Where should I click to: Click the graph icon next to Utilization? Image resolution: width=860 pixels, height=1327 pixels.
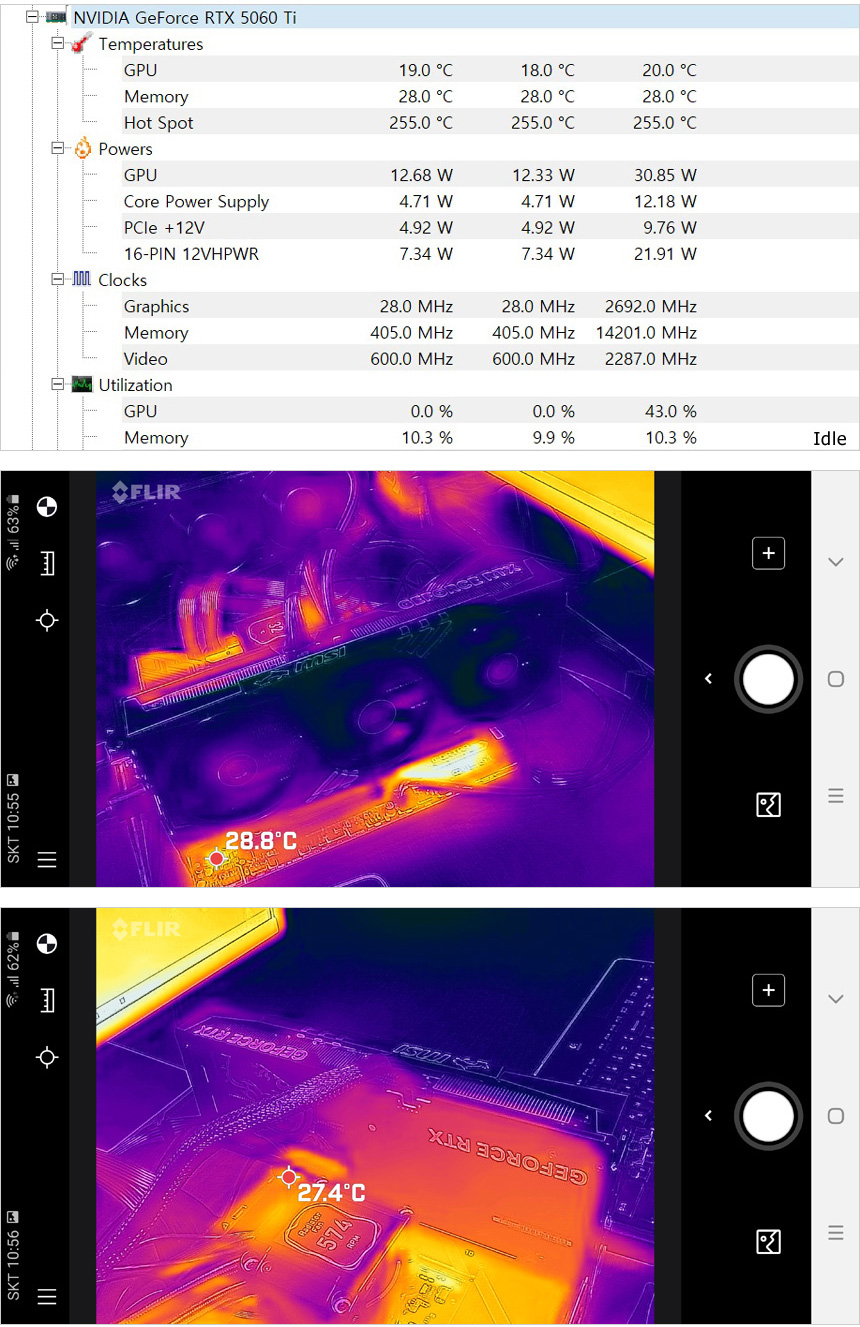[82, 385]
